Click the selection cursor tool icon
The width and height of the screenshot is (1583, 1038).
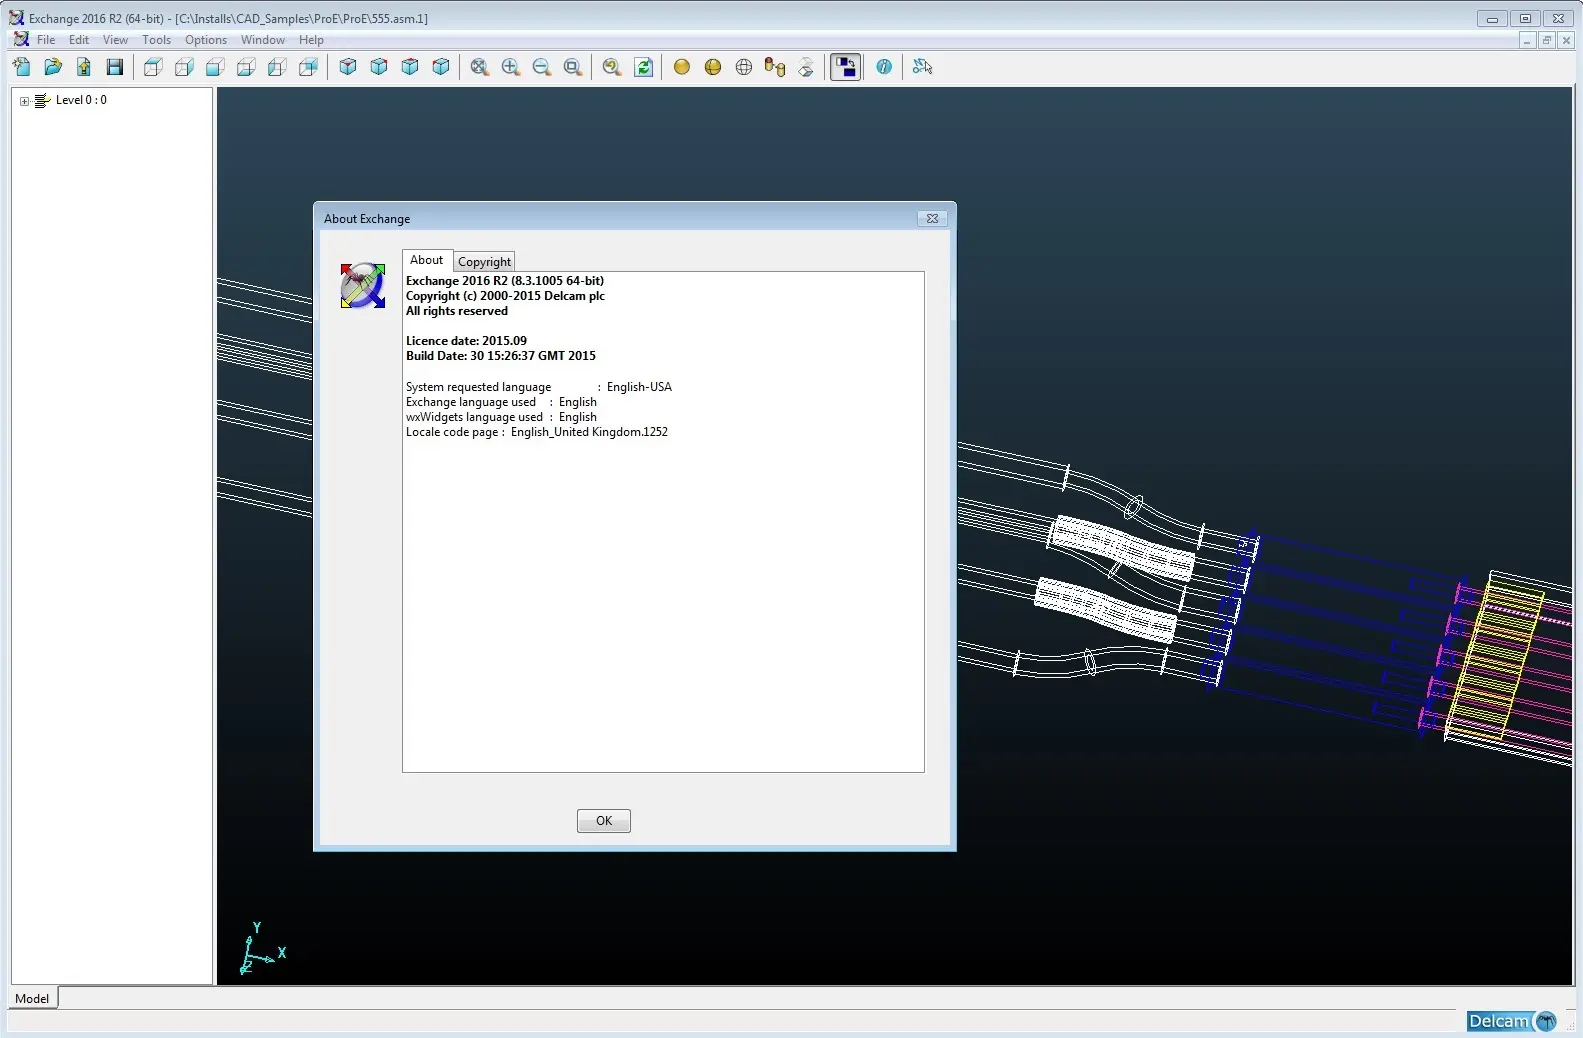pos(923,67)
